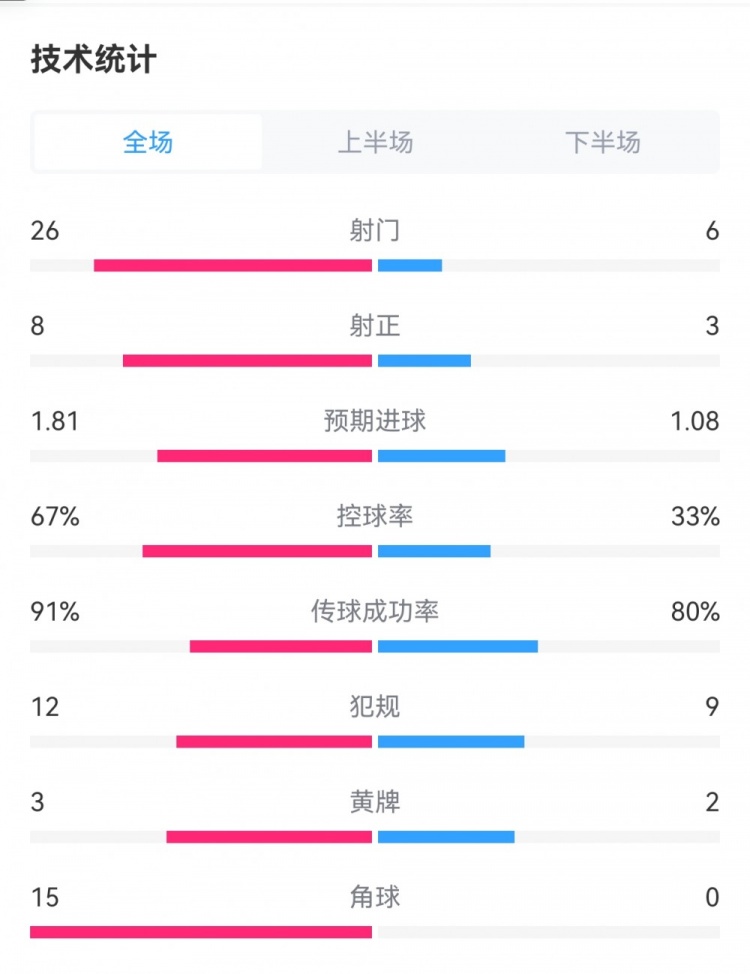Select the 控球率 label
This screenshot has height=974, width=750.
375,516
